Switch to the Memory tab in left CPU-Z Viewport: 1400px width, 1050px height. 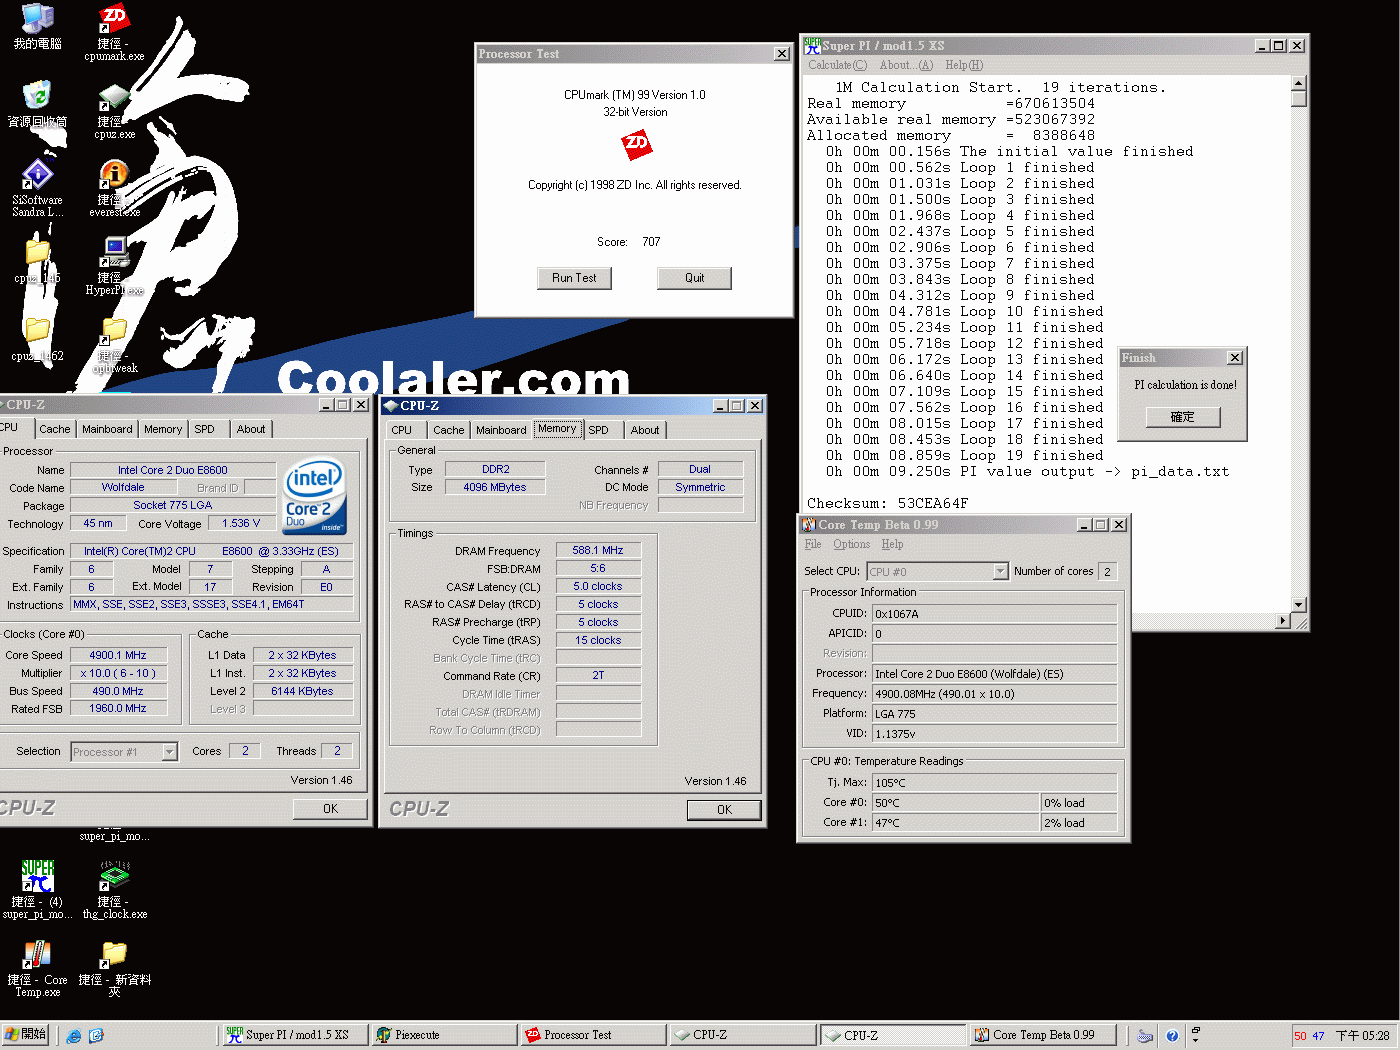(x=163, y=429)
